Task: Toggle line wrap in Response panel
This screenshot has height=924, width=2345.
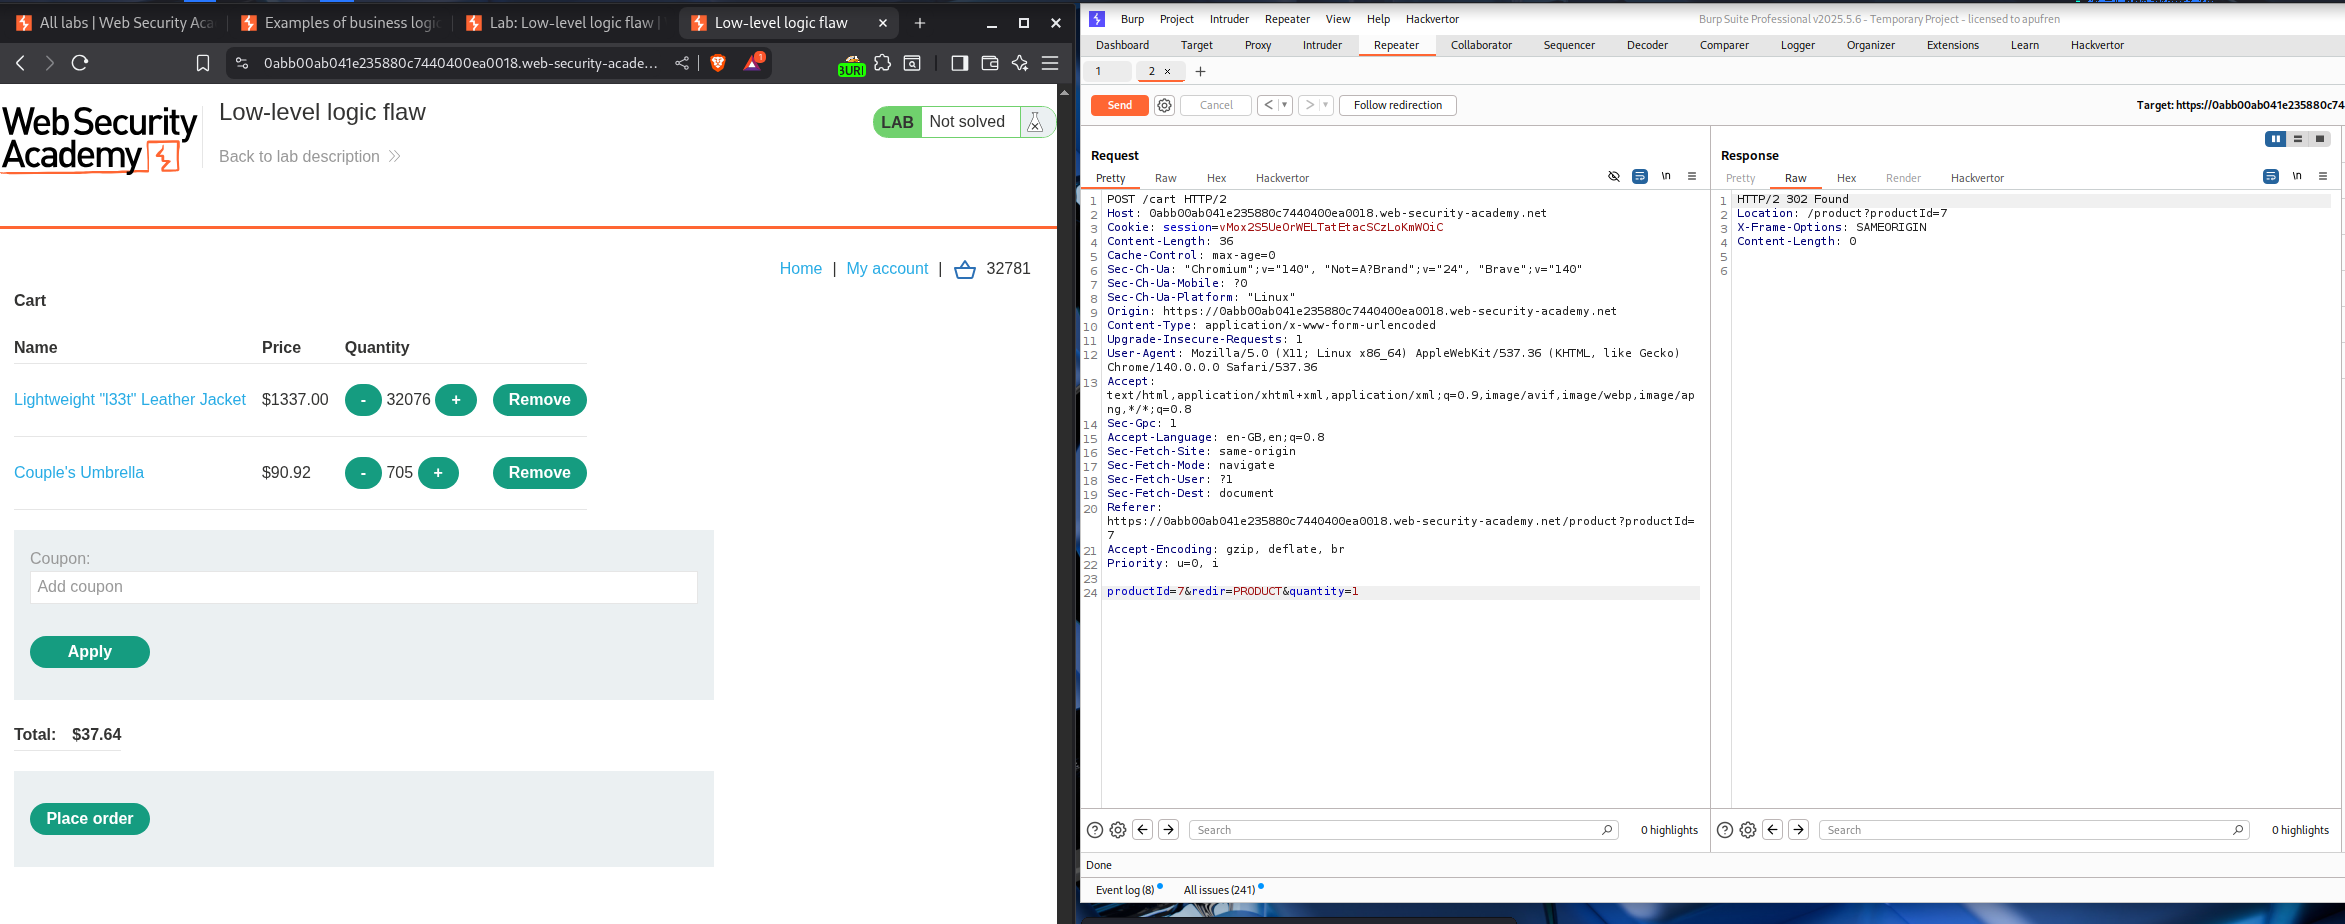Action: click(2271, 177)
